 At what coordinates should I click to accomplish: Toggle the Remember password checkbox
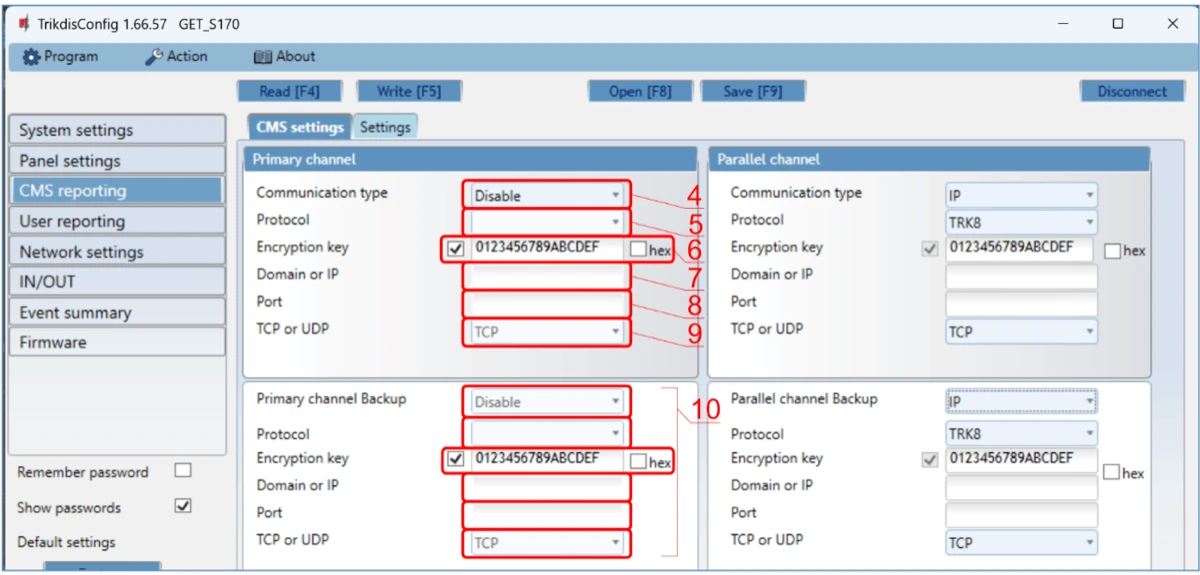click(x=183, y=470)
